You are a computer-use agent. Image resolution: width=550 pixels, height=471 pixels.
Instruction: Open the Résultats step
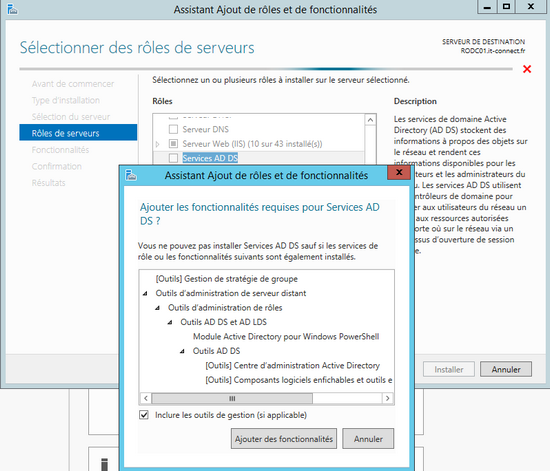(48, 183)
